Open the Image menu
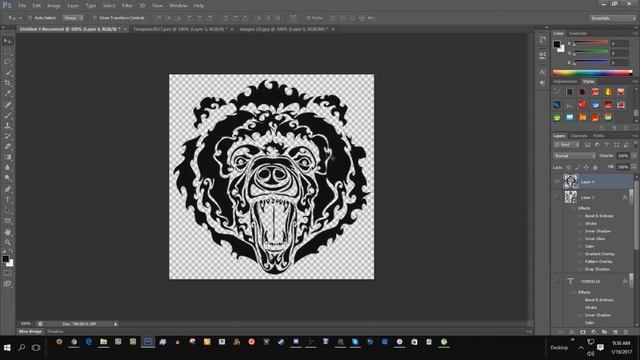 pos(54,6)
